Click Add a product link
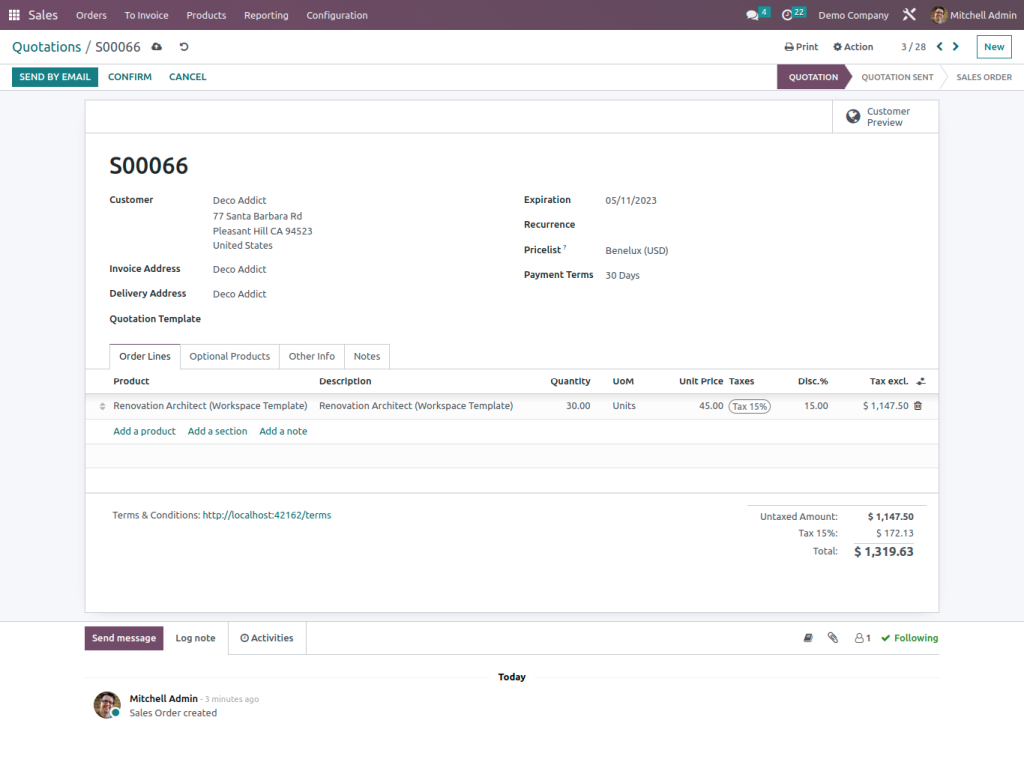 pyautogui.click(x=144, y=431)
